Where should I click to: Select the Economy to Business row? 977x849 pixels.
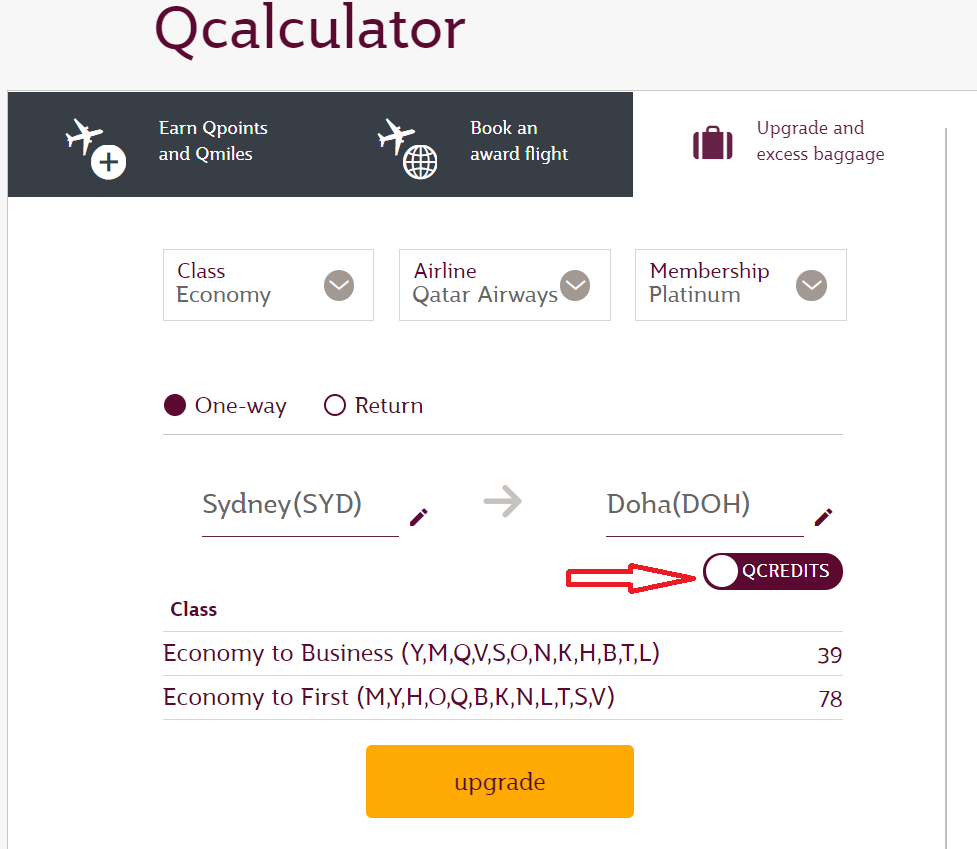(503, 654)
